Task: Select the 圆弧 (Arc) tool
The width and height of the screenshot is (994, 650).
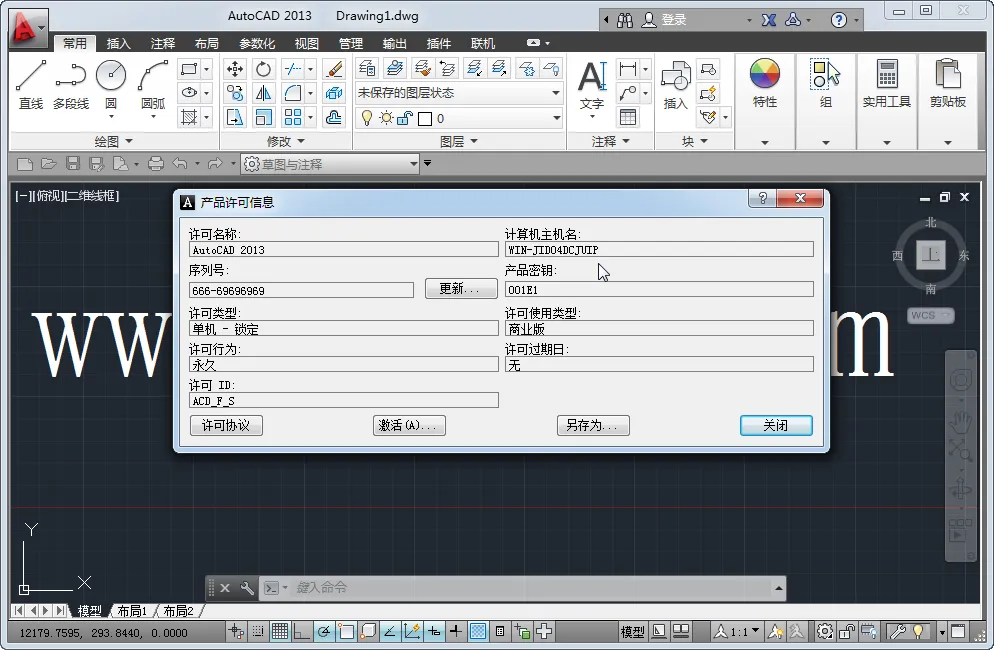Action: (153, 80)
